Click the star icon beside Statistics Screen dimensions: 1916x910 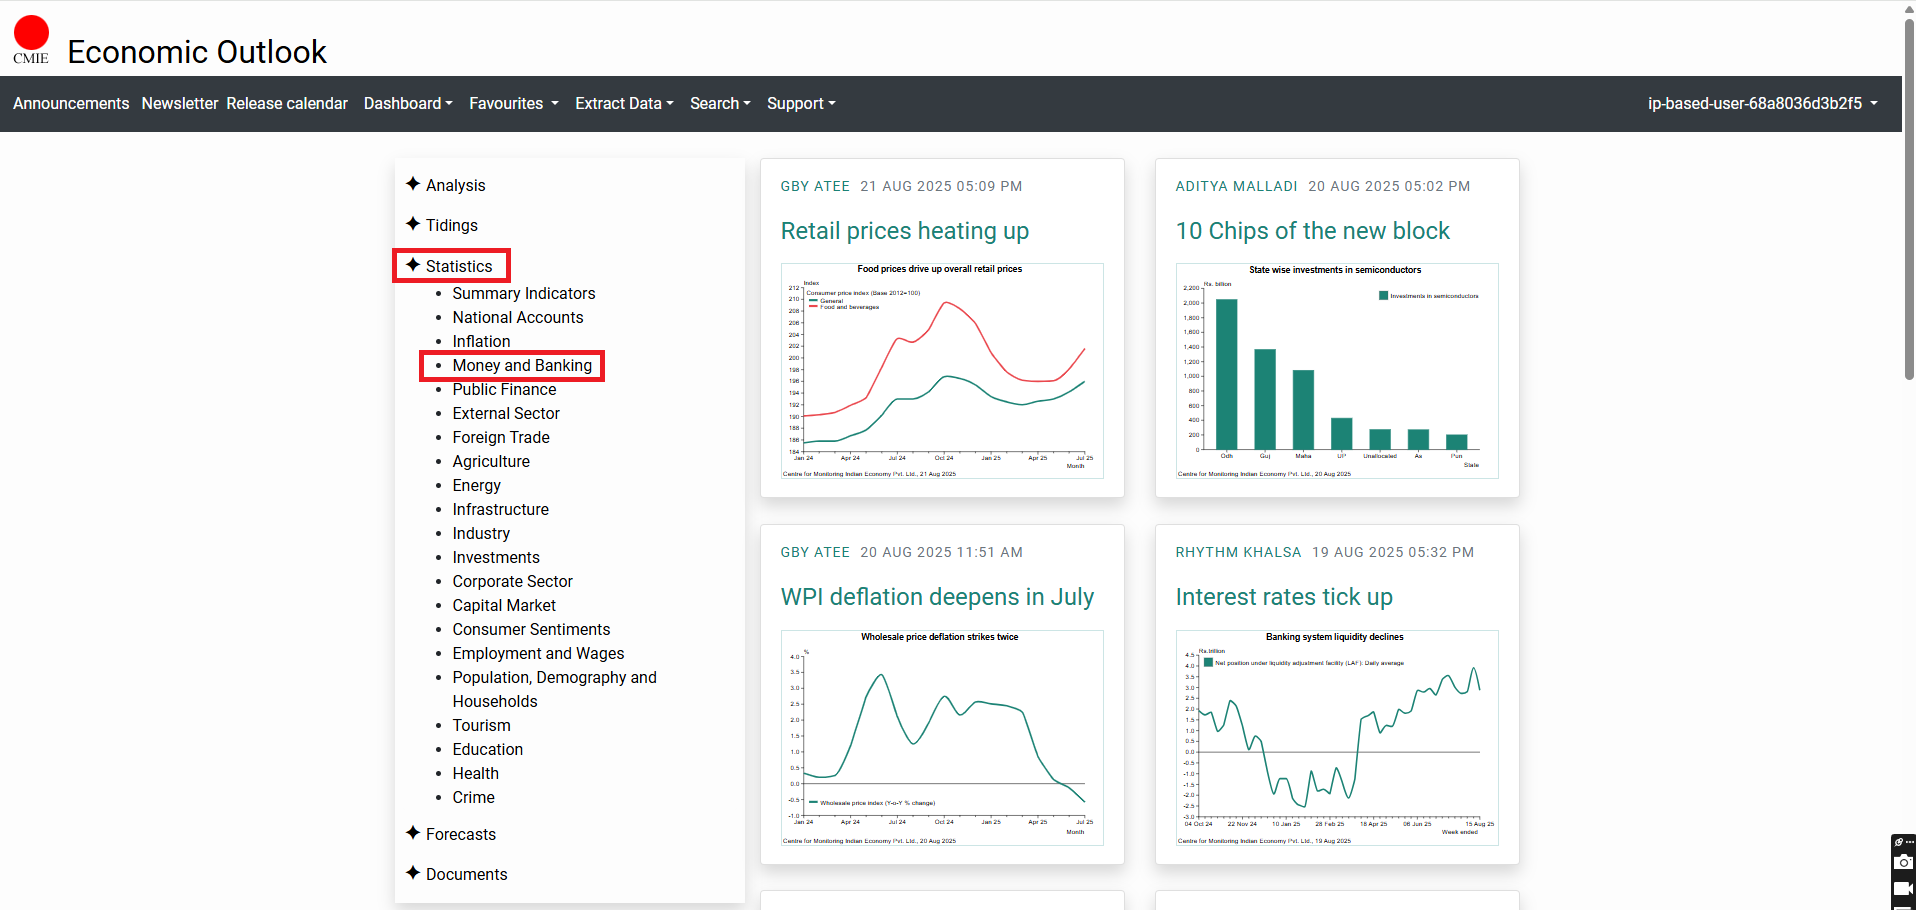coord(413,265)
